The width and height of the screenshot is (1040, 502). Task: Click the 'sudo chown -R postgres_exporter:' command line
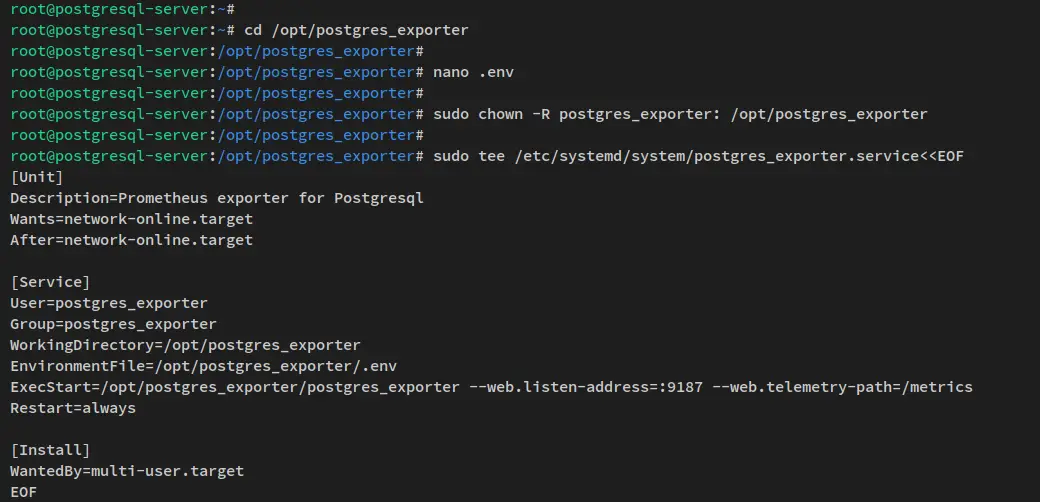coord(680,114)
